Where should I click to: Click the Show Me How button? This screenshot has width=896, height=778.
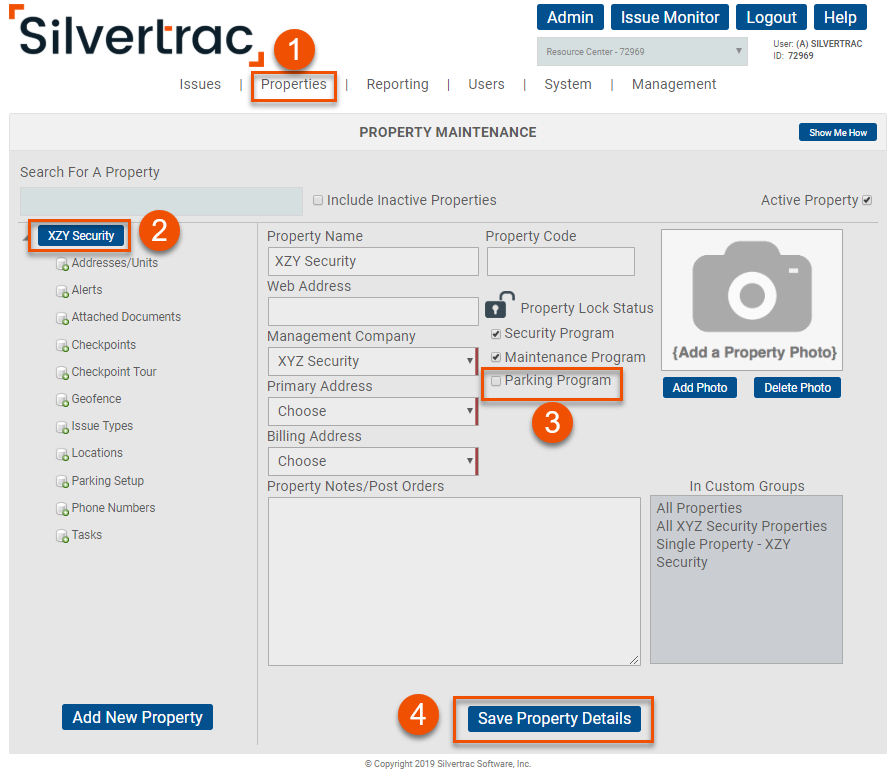[838, 133]
